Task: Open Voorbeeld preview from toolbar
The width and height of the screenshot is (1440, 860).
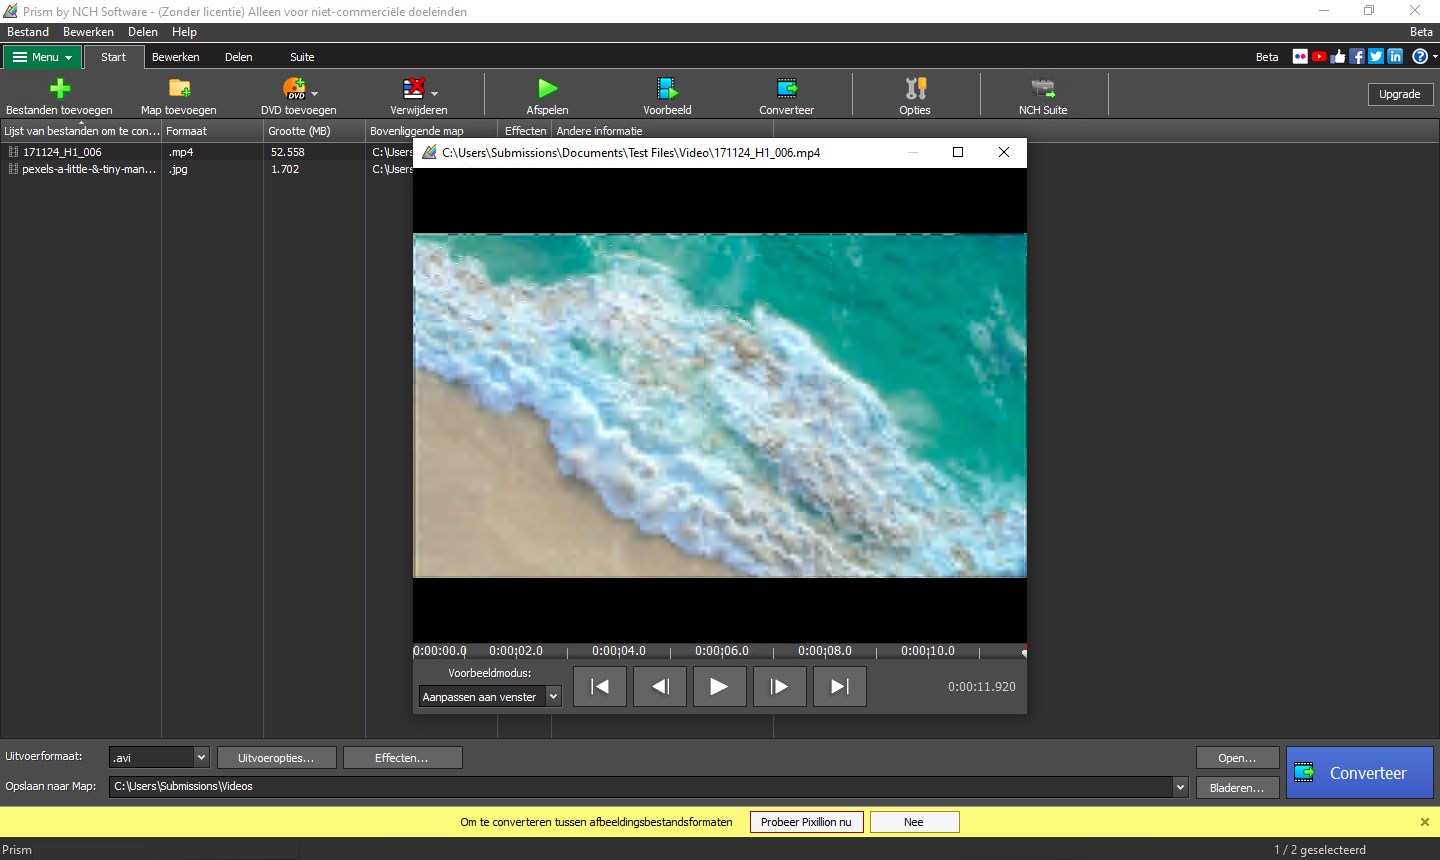Action: tap(667, 88)
